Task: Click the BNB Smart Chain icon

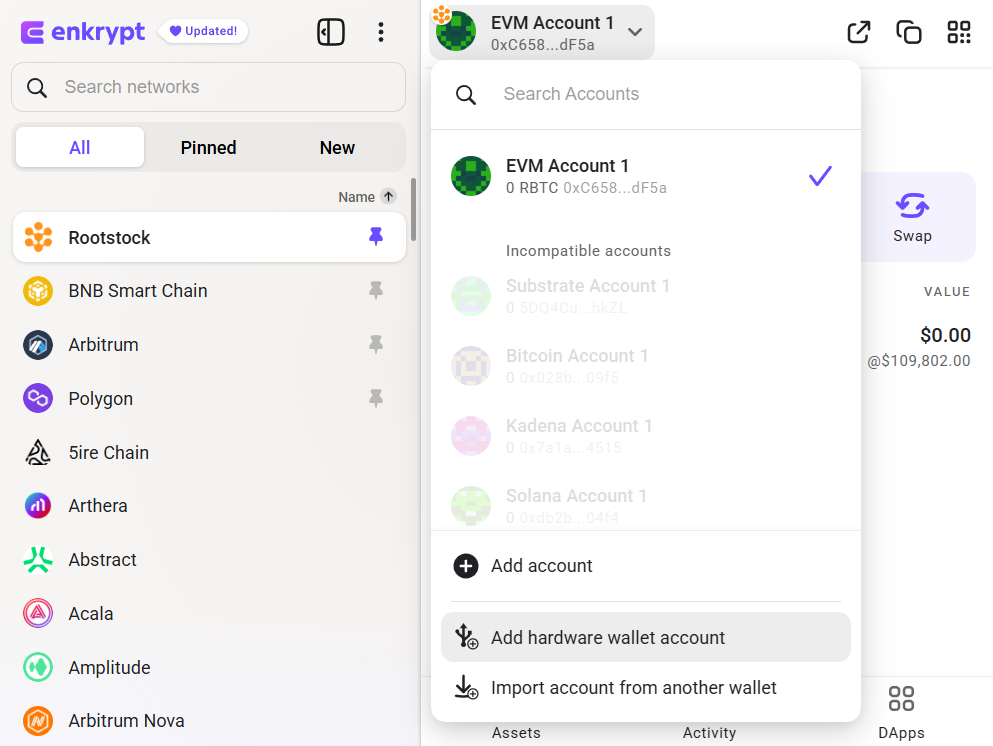Action: [x=38, y=291]
